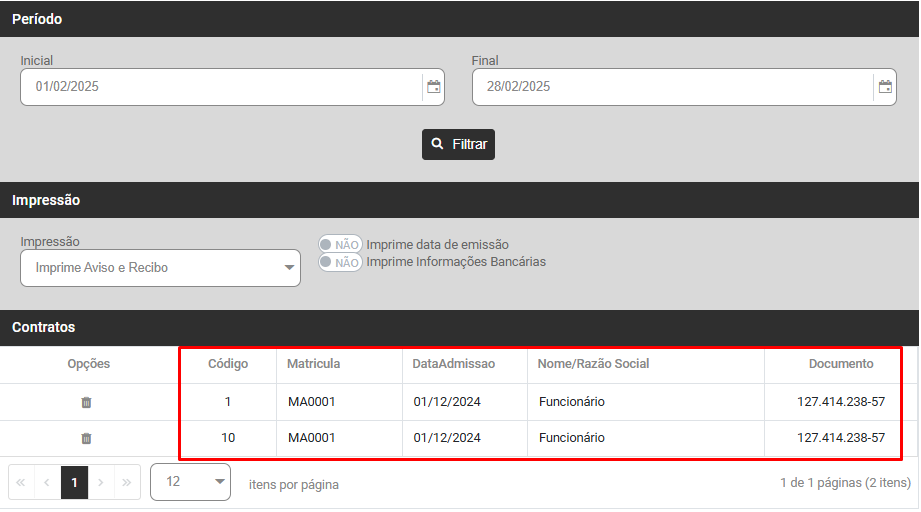Click the Opções column header
This screenshot has width=921, height=512.
89,364
